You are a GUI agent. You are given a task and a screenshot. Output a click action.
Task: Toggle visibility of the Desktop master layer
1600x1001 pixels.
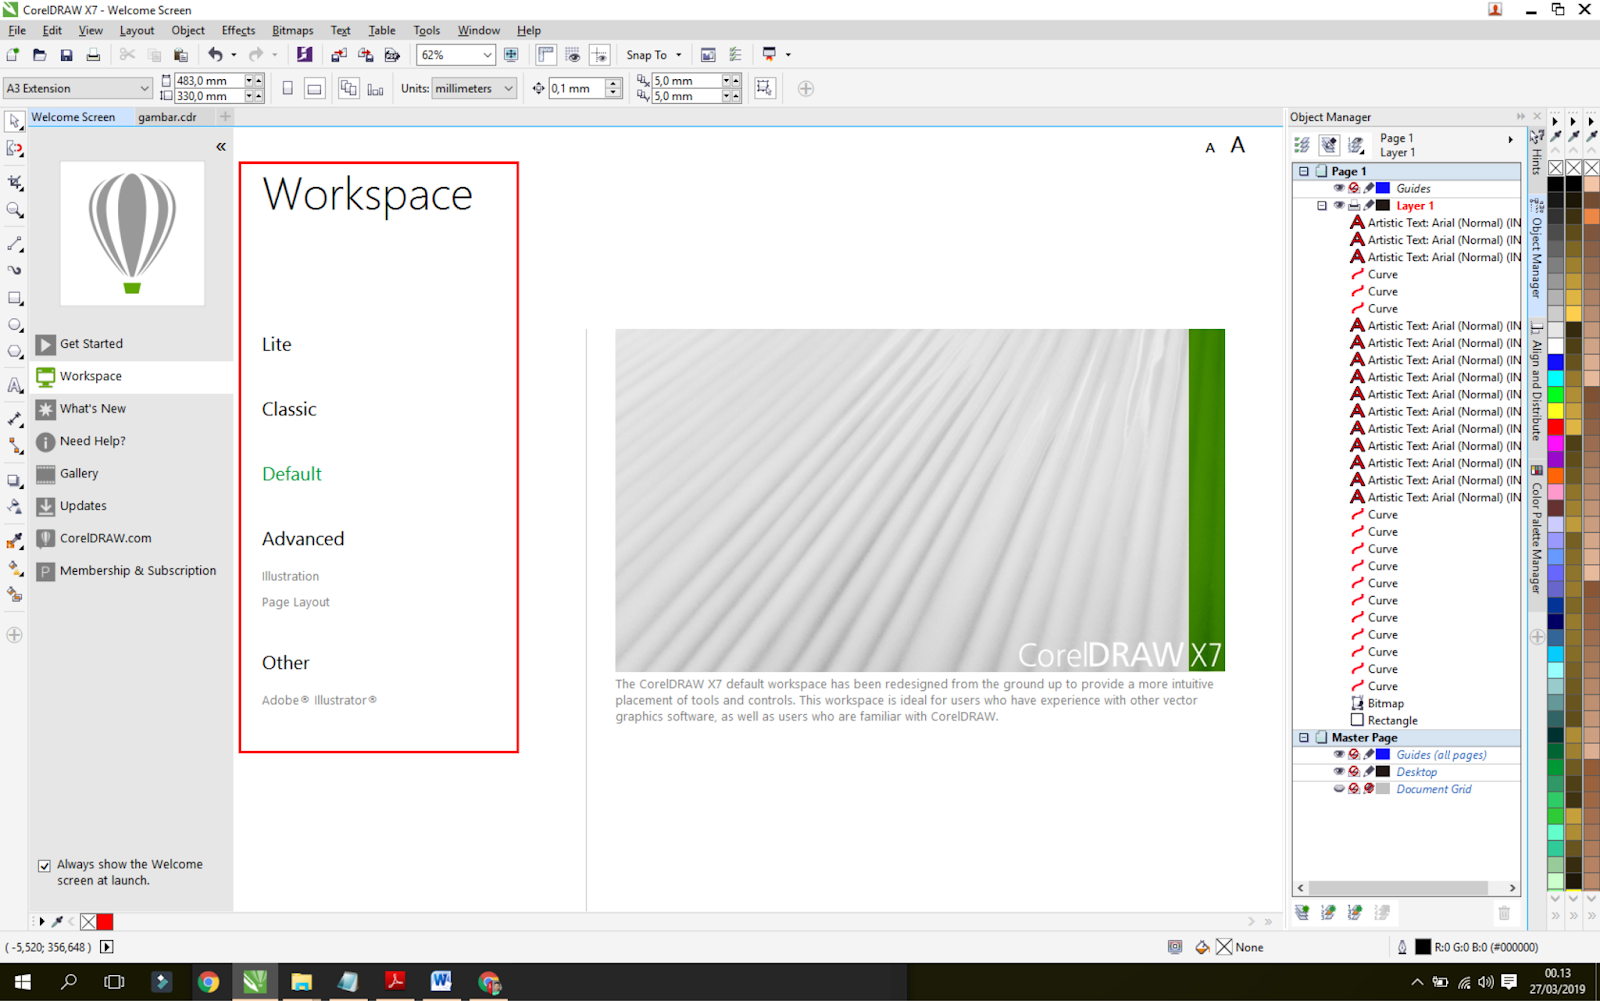coord(1339,772)
